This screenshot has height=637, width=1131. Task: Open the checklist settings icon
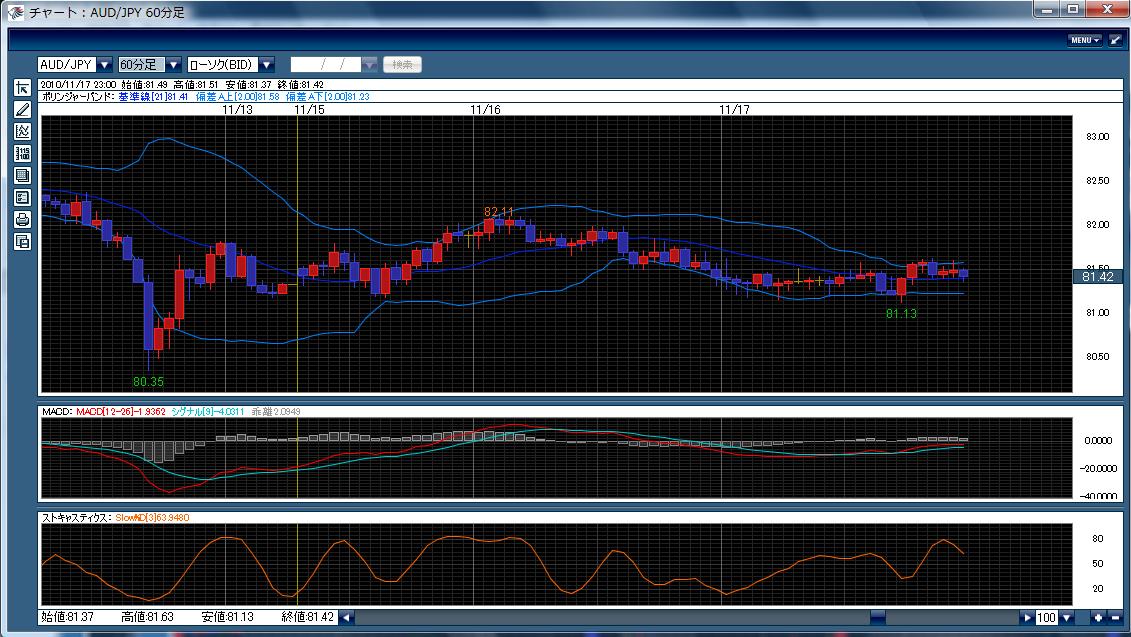(22, 197)
